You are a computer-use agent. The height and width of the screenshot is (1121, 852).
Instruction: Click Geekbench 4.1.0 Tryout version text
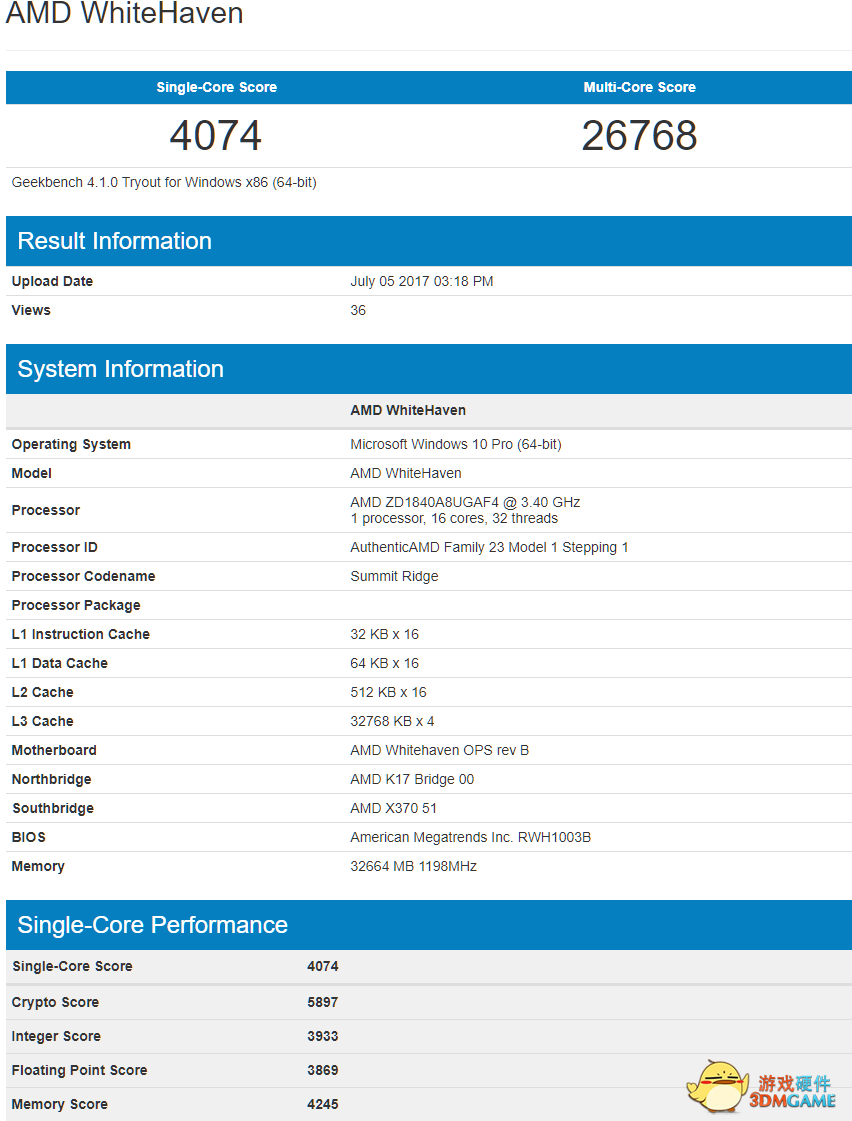click(x=164, y=182)
